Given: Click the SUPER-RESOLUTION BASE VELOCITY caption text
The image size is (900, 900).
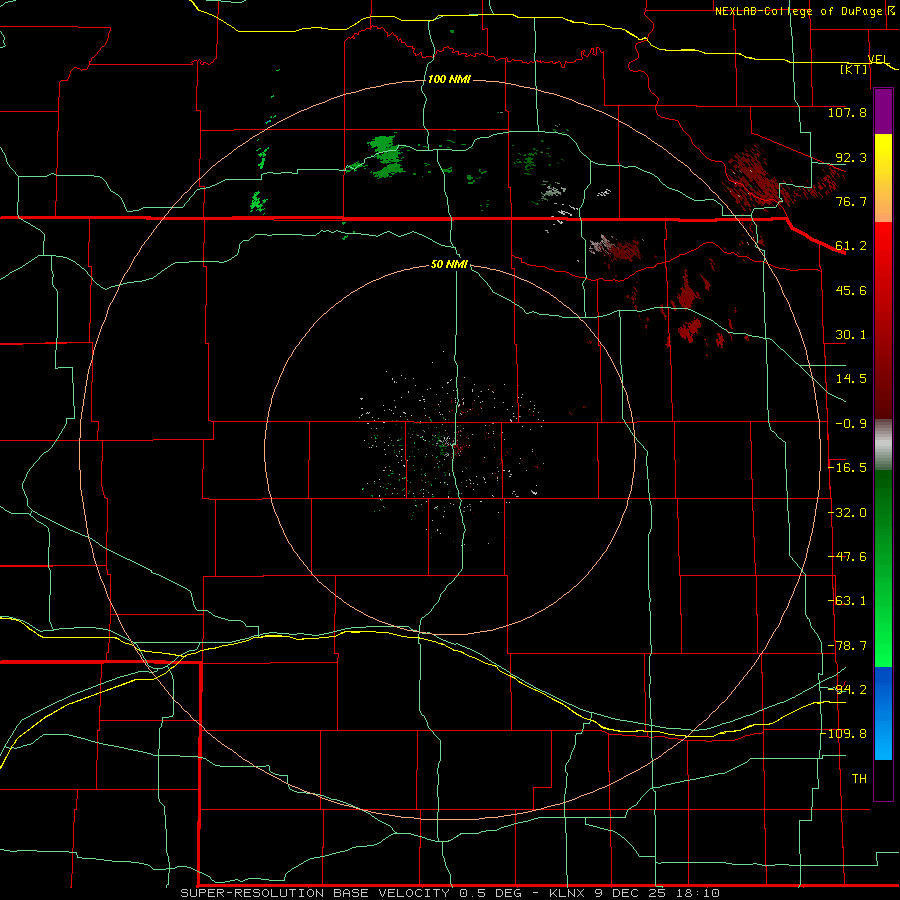Looking at the screenshot, I should [x=315, y=893].
